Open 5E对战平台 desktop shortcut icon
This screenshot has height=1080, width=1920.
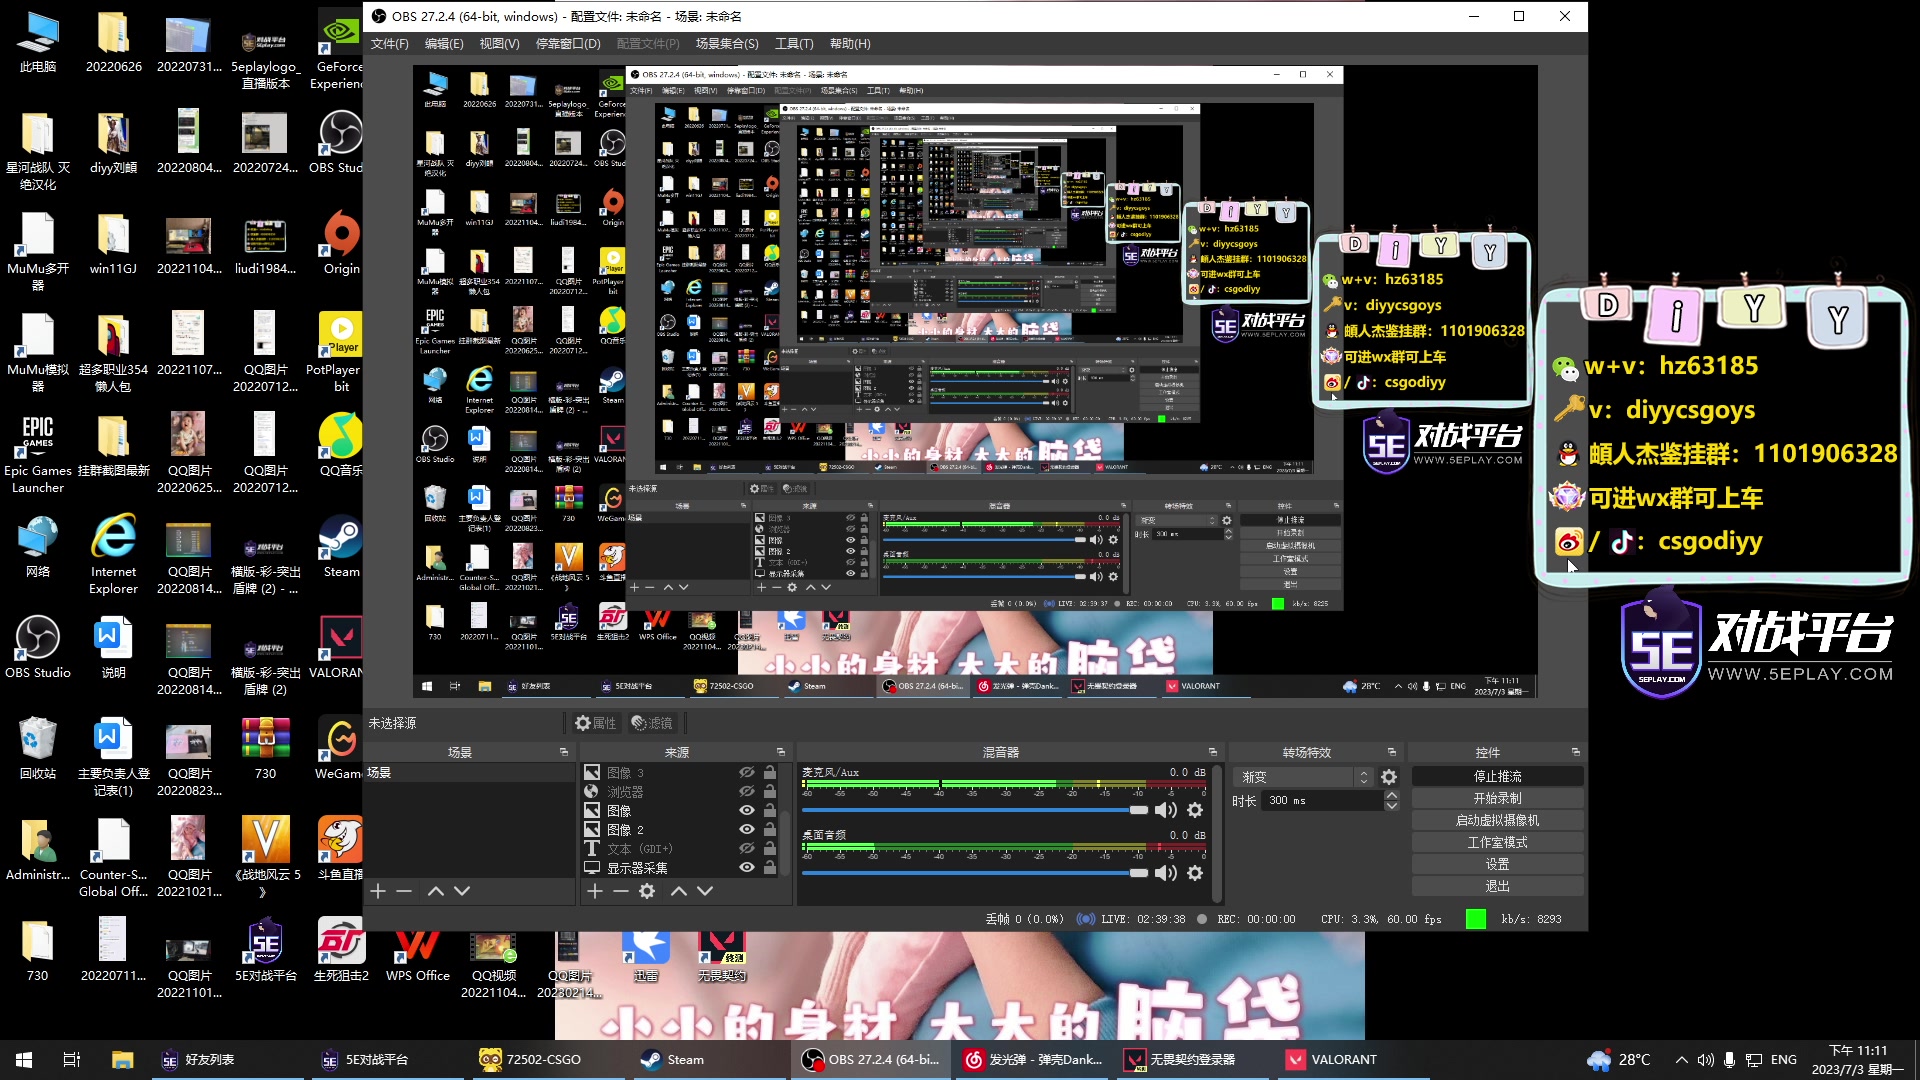[x=265, y=951]
